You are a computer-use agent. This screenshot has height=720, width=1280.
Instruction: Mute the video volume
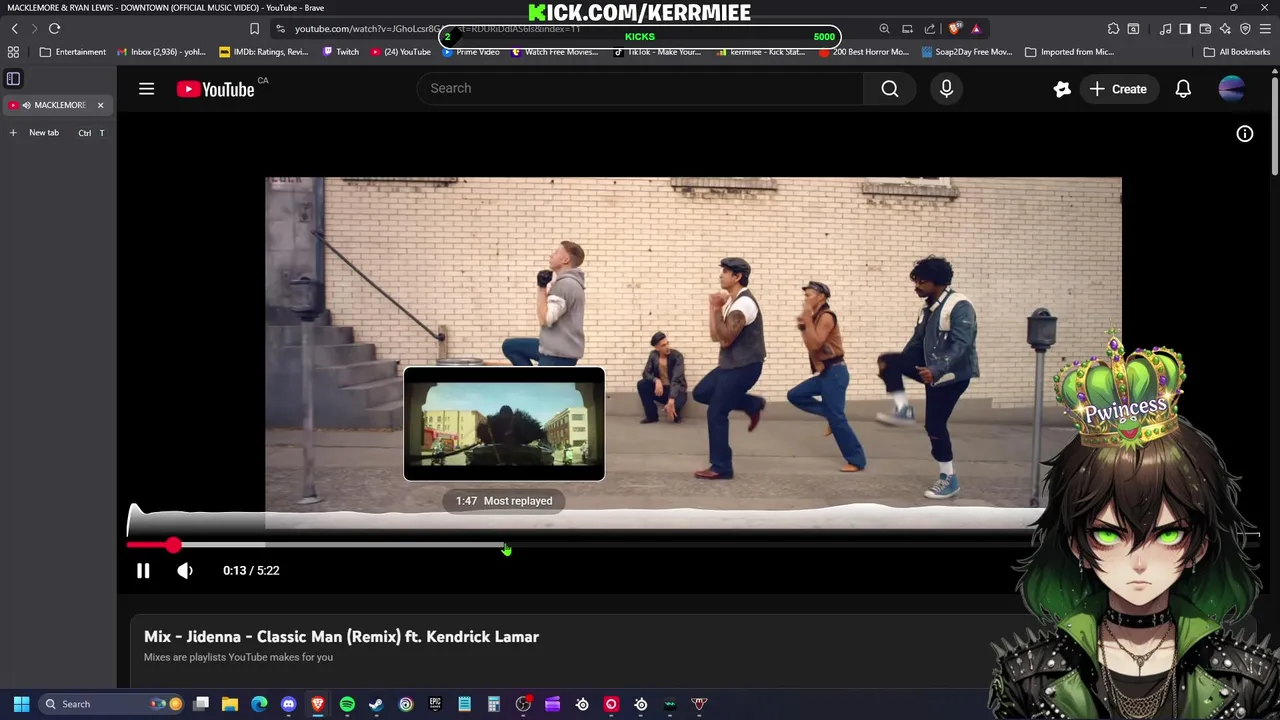click(x=185, y=570)
